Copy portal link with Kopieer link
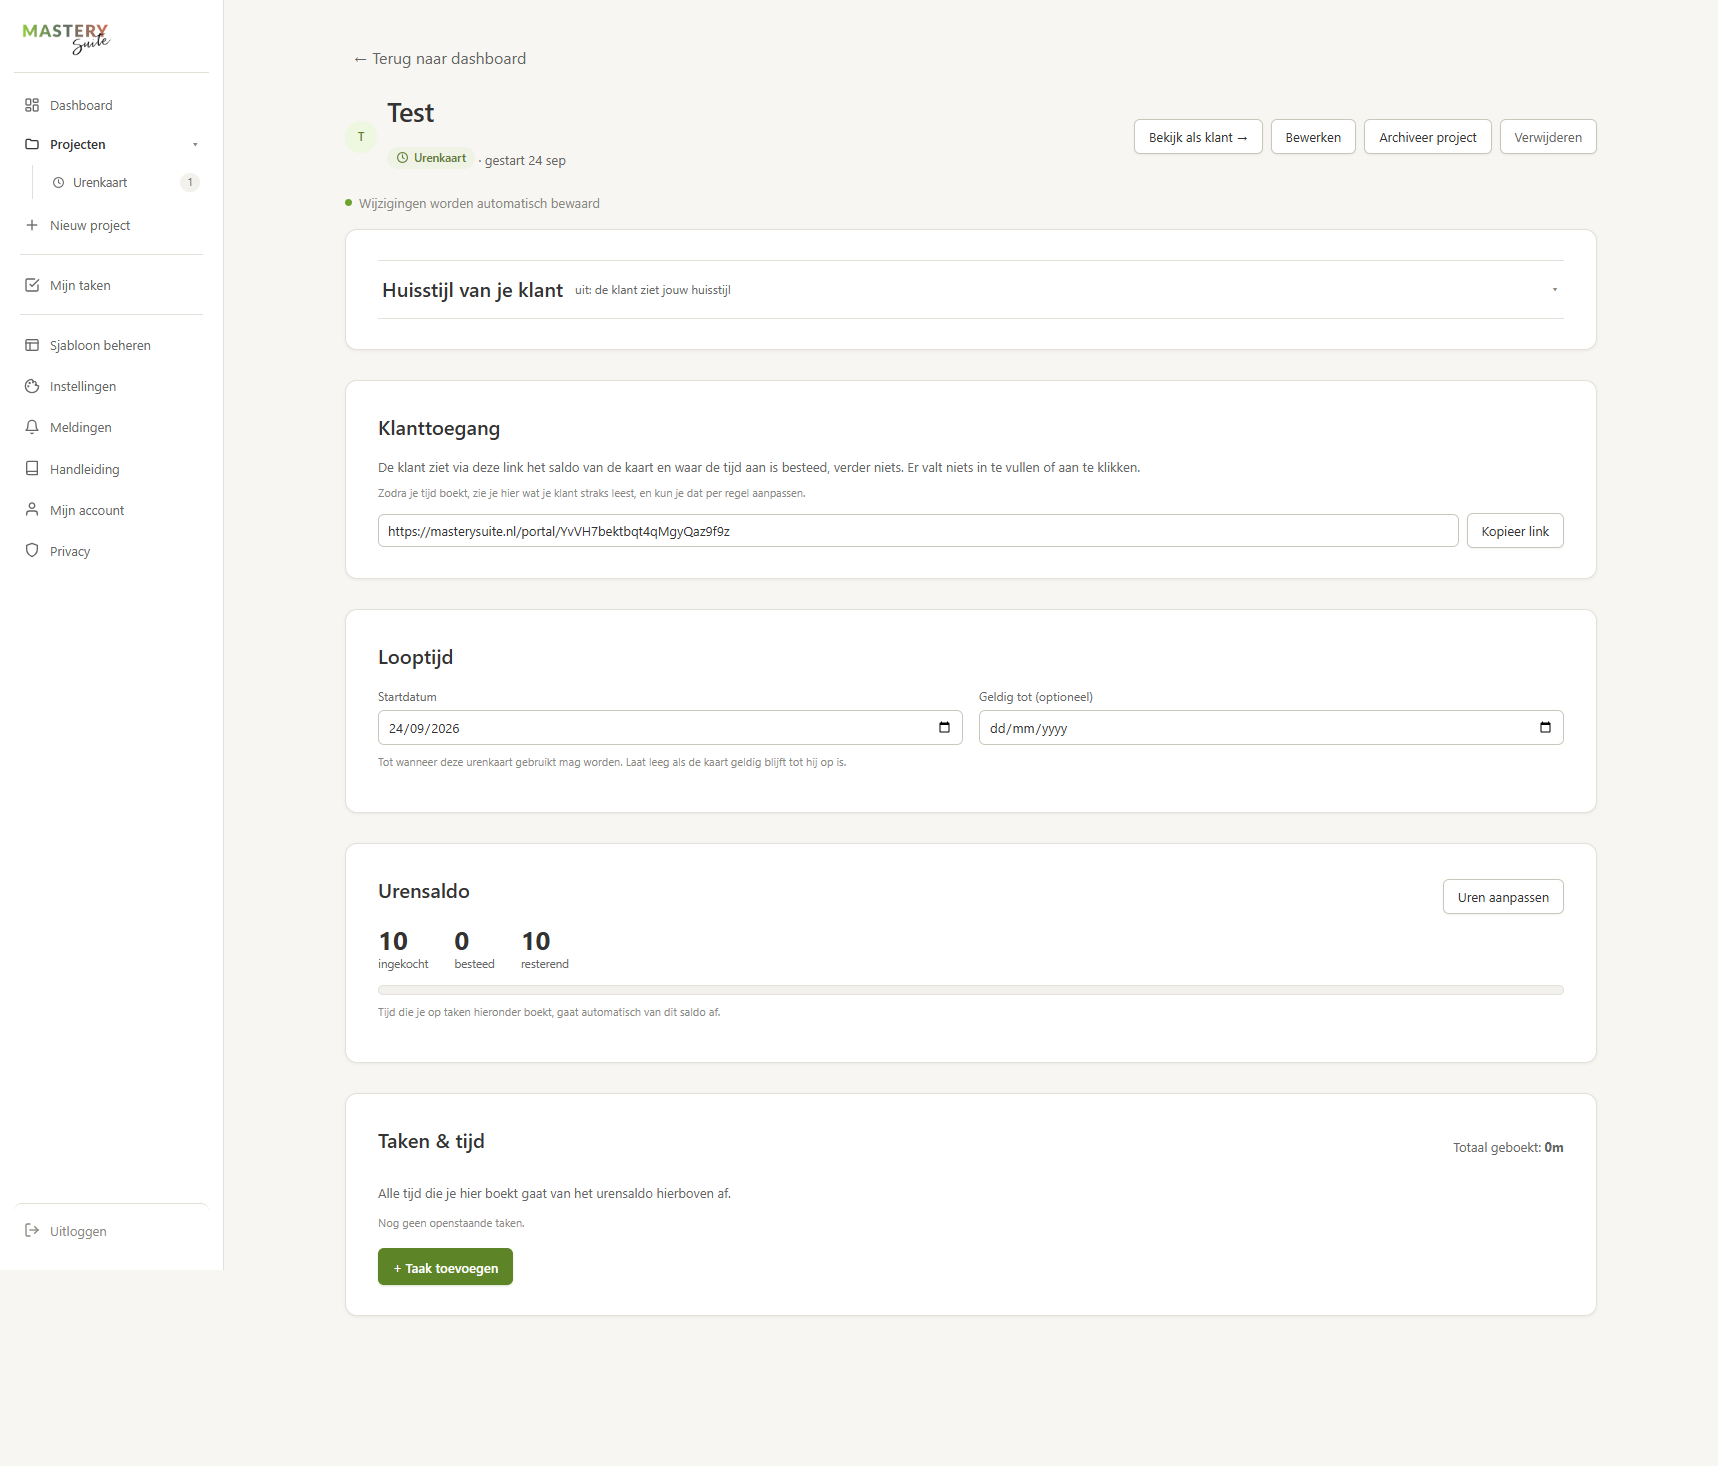The image size is (1718, 1466). click(x=1515, y=531)
